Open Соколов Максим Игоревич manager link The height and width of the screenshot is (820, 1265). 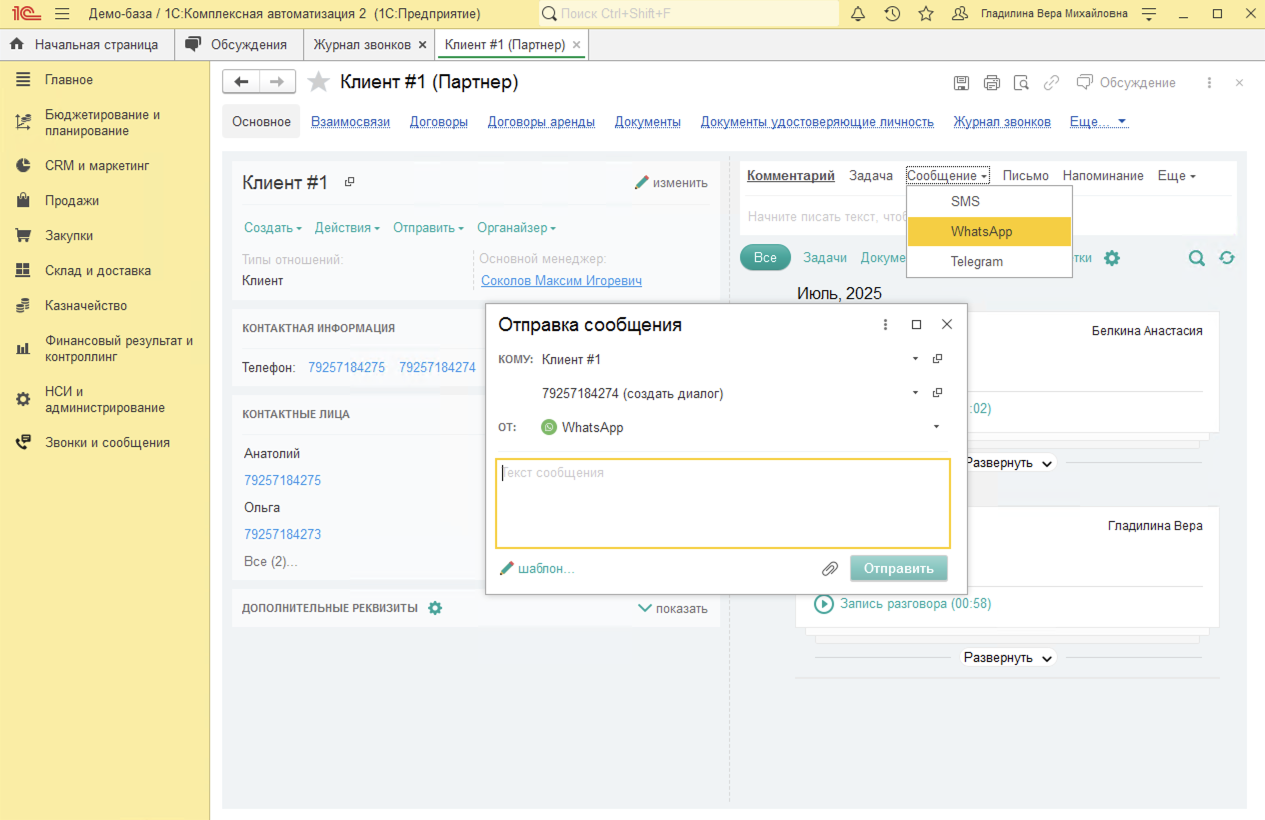coord(561,281)
